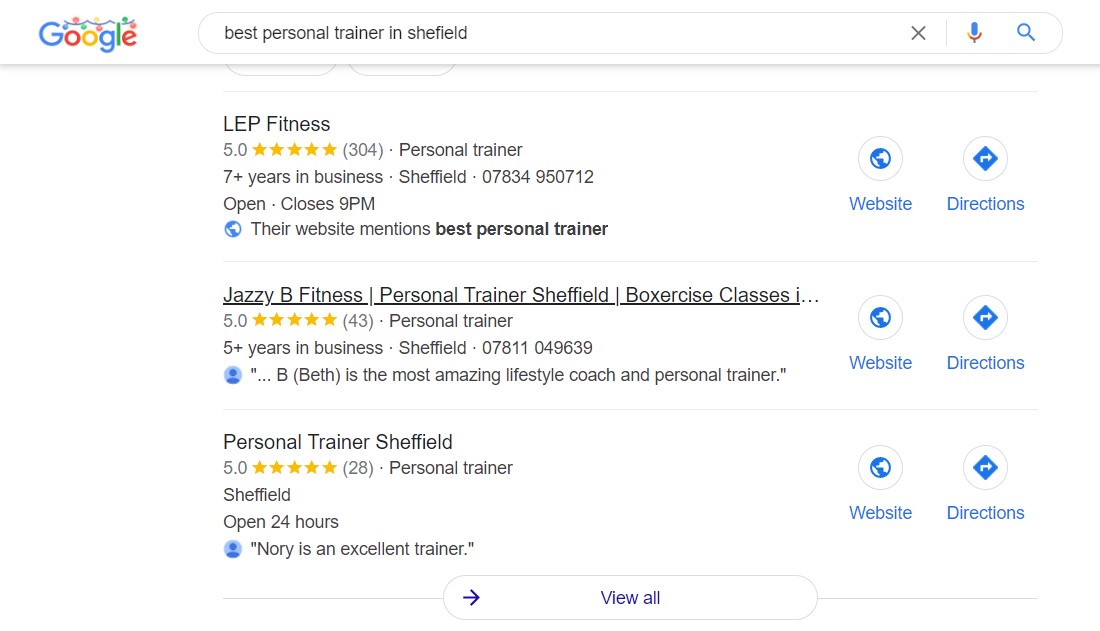The height and width of the screenshot is (631, 1100).
Task: Open Jazzy B Fitness website via its globe icon
Action: 880,317
